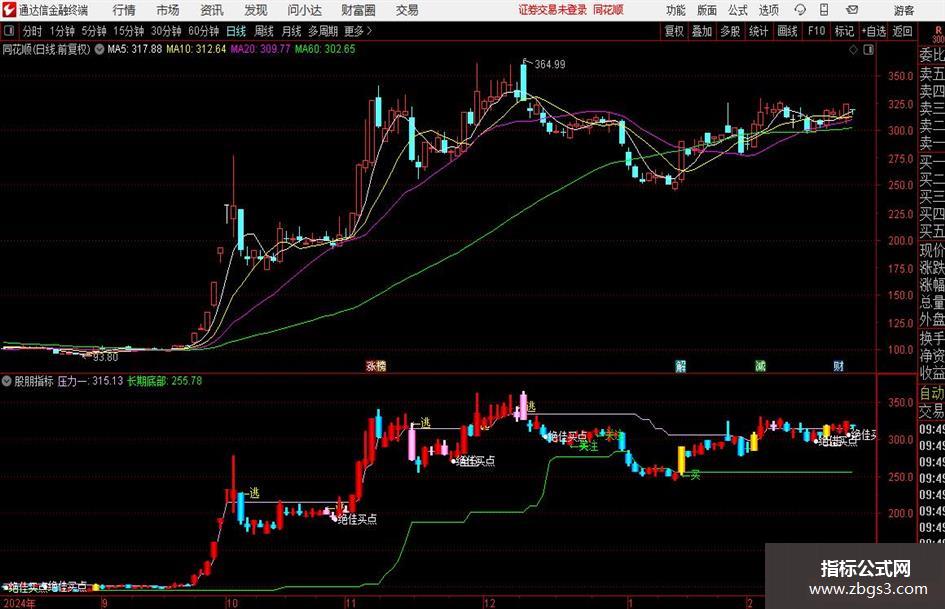Open the 公式 menu
The image size is (945, 609).
[738, 10]
